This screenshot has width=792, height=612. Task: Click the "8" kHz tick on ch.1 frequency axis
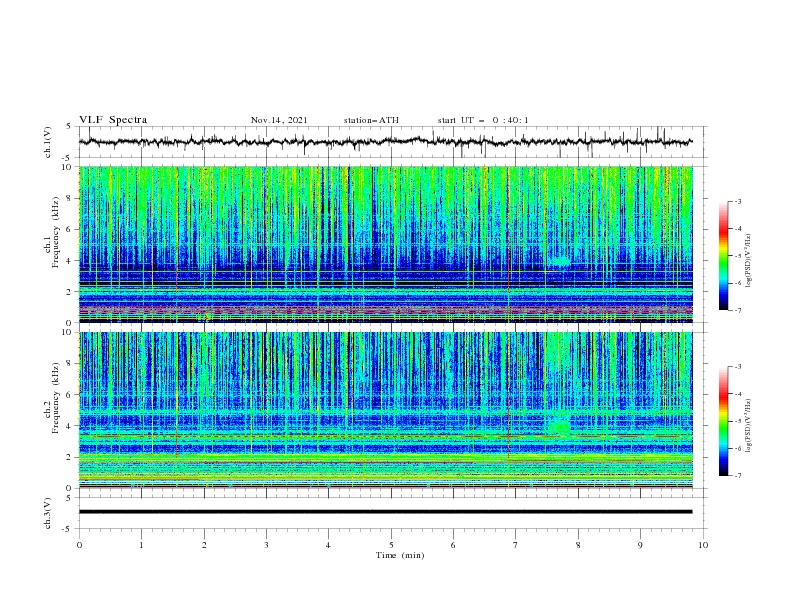tap(70, 198)
